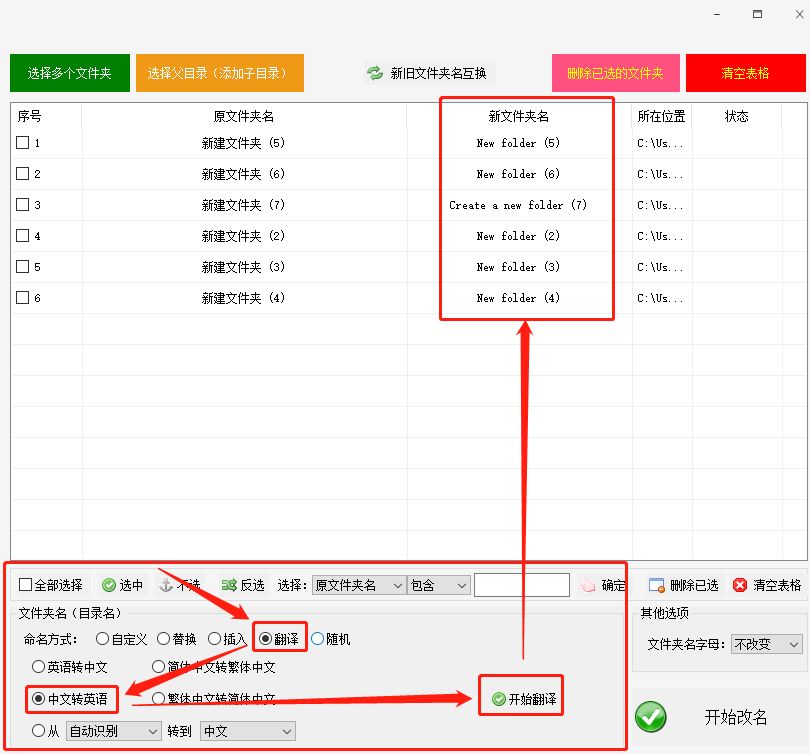Select the 从 custom language radio button
This screenshot has height=754, width=810.
tap(38, 731)
